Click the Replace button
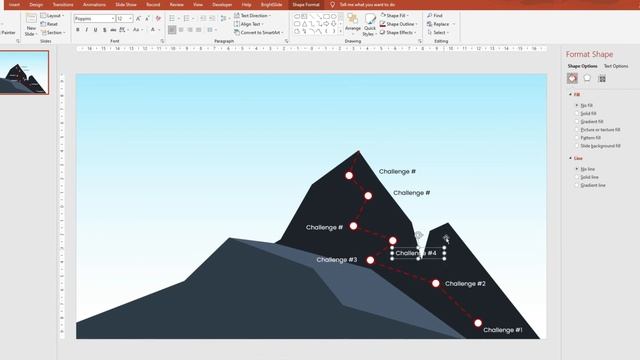Image resolution: width=640 pixels, height=360 pixels. [x=441, y=24]
